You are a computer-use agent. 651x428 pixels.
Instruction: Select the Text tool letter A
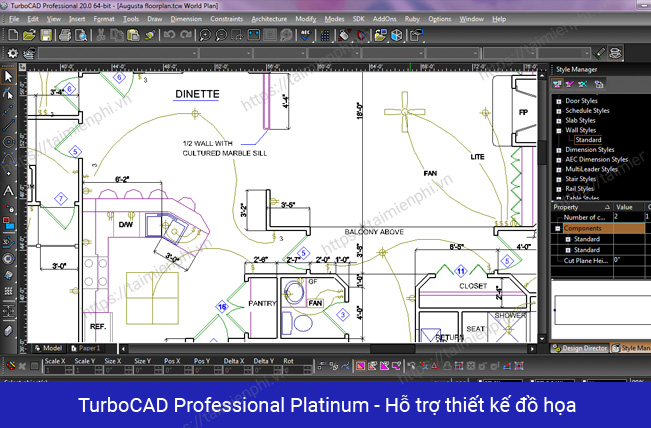coord(8,191)
